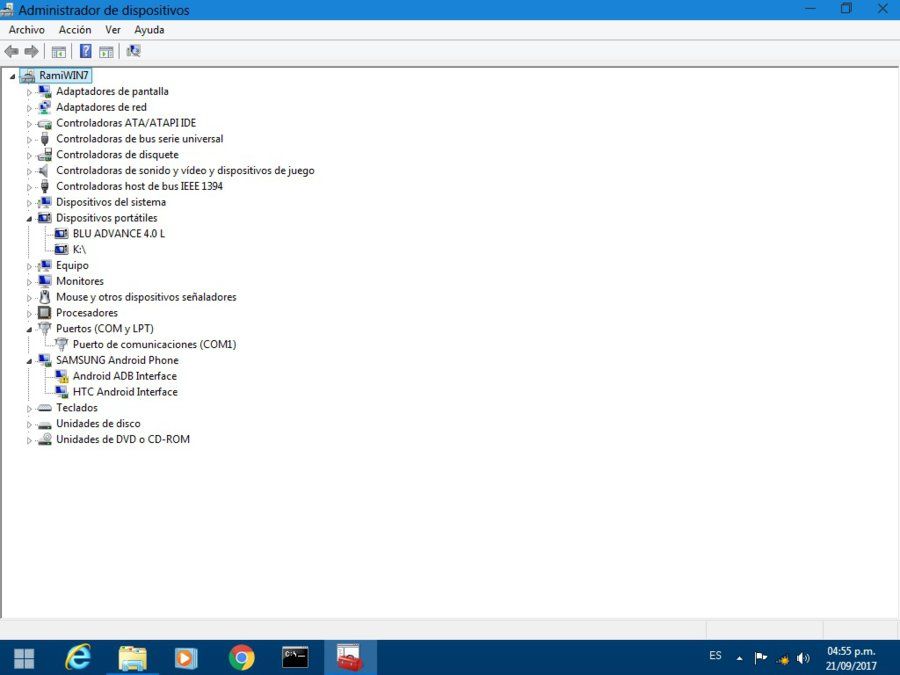
Task: Click the properties pane toolbar icon
Action: pos(106,52)
